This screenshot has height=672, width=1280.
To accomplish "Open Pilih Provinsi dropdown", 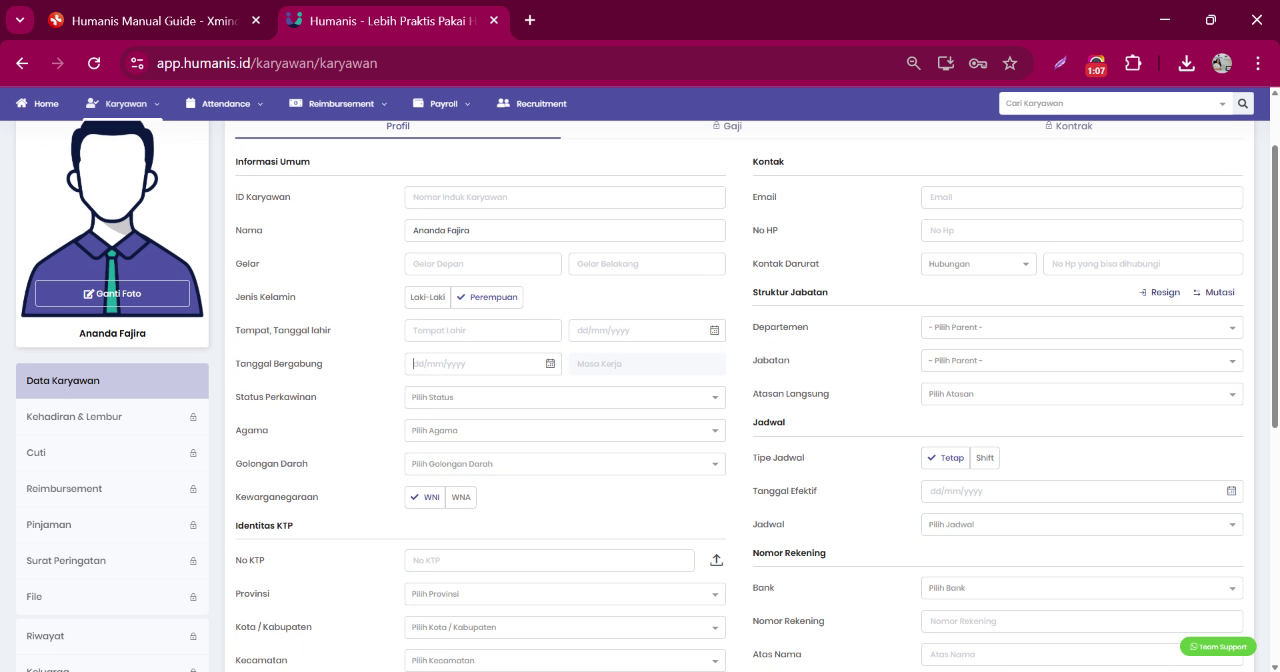I will click(x=565, y=594).
